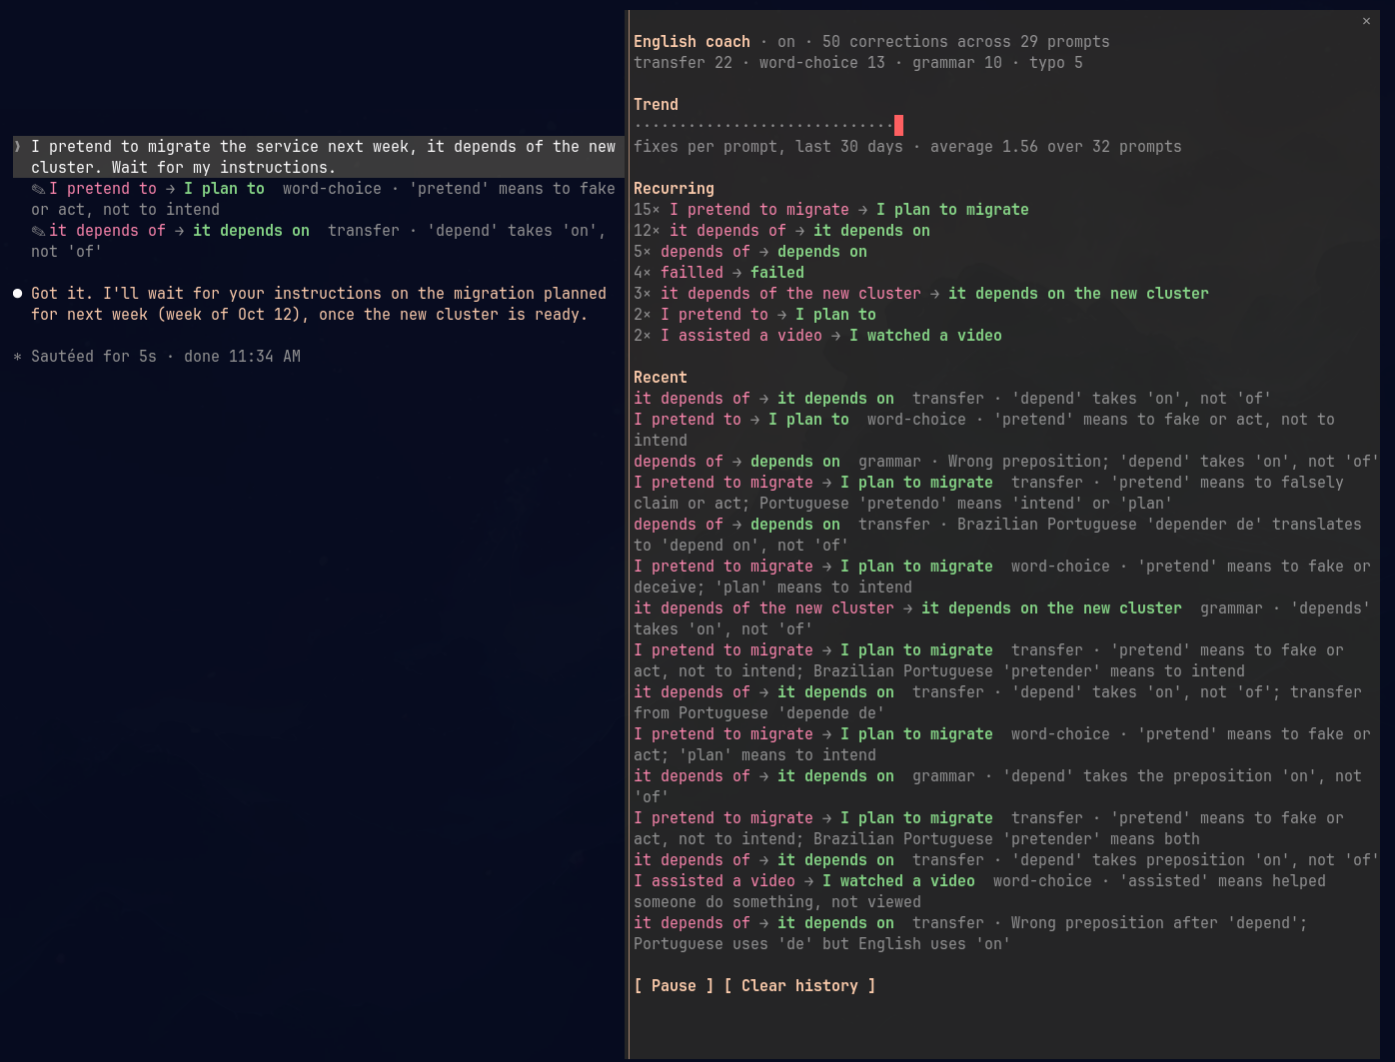Click the white bullet before 'Got it' reply
Image resolution: width=1395 pixels, height=1062 pixels.
click(x=18, y=294)
